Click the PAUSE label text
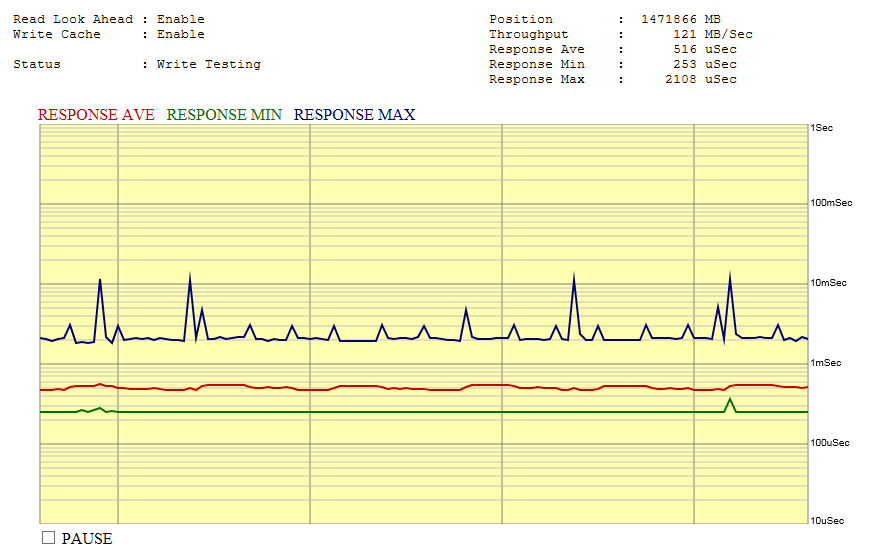880x560 pixels. pyautogui.click(x=87, y=539)
